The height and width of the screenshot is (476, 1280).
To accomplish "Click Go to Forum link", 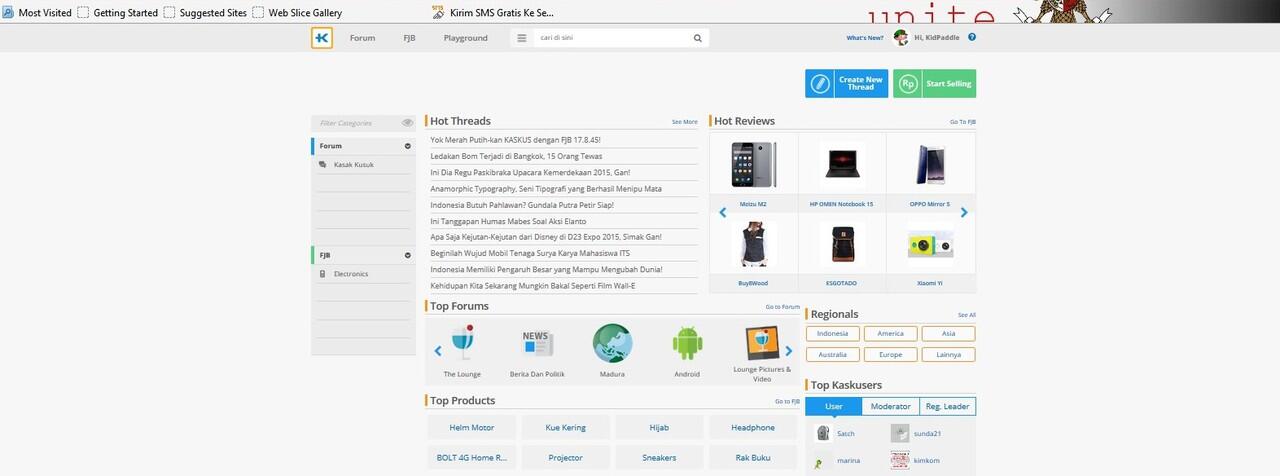I will [x=783, y=307].
